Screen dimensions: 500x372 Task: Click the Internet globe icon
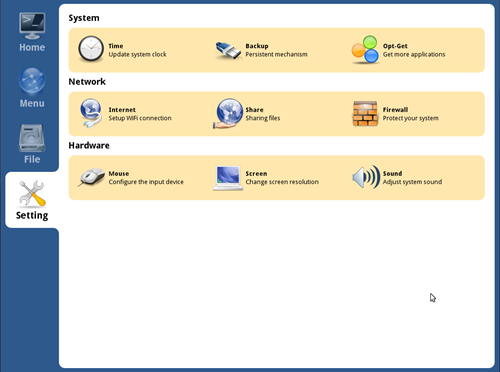click(91, 113)
